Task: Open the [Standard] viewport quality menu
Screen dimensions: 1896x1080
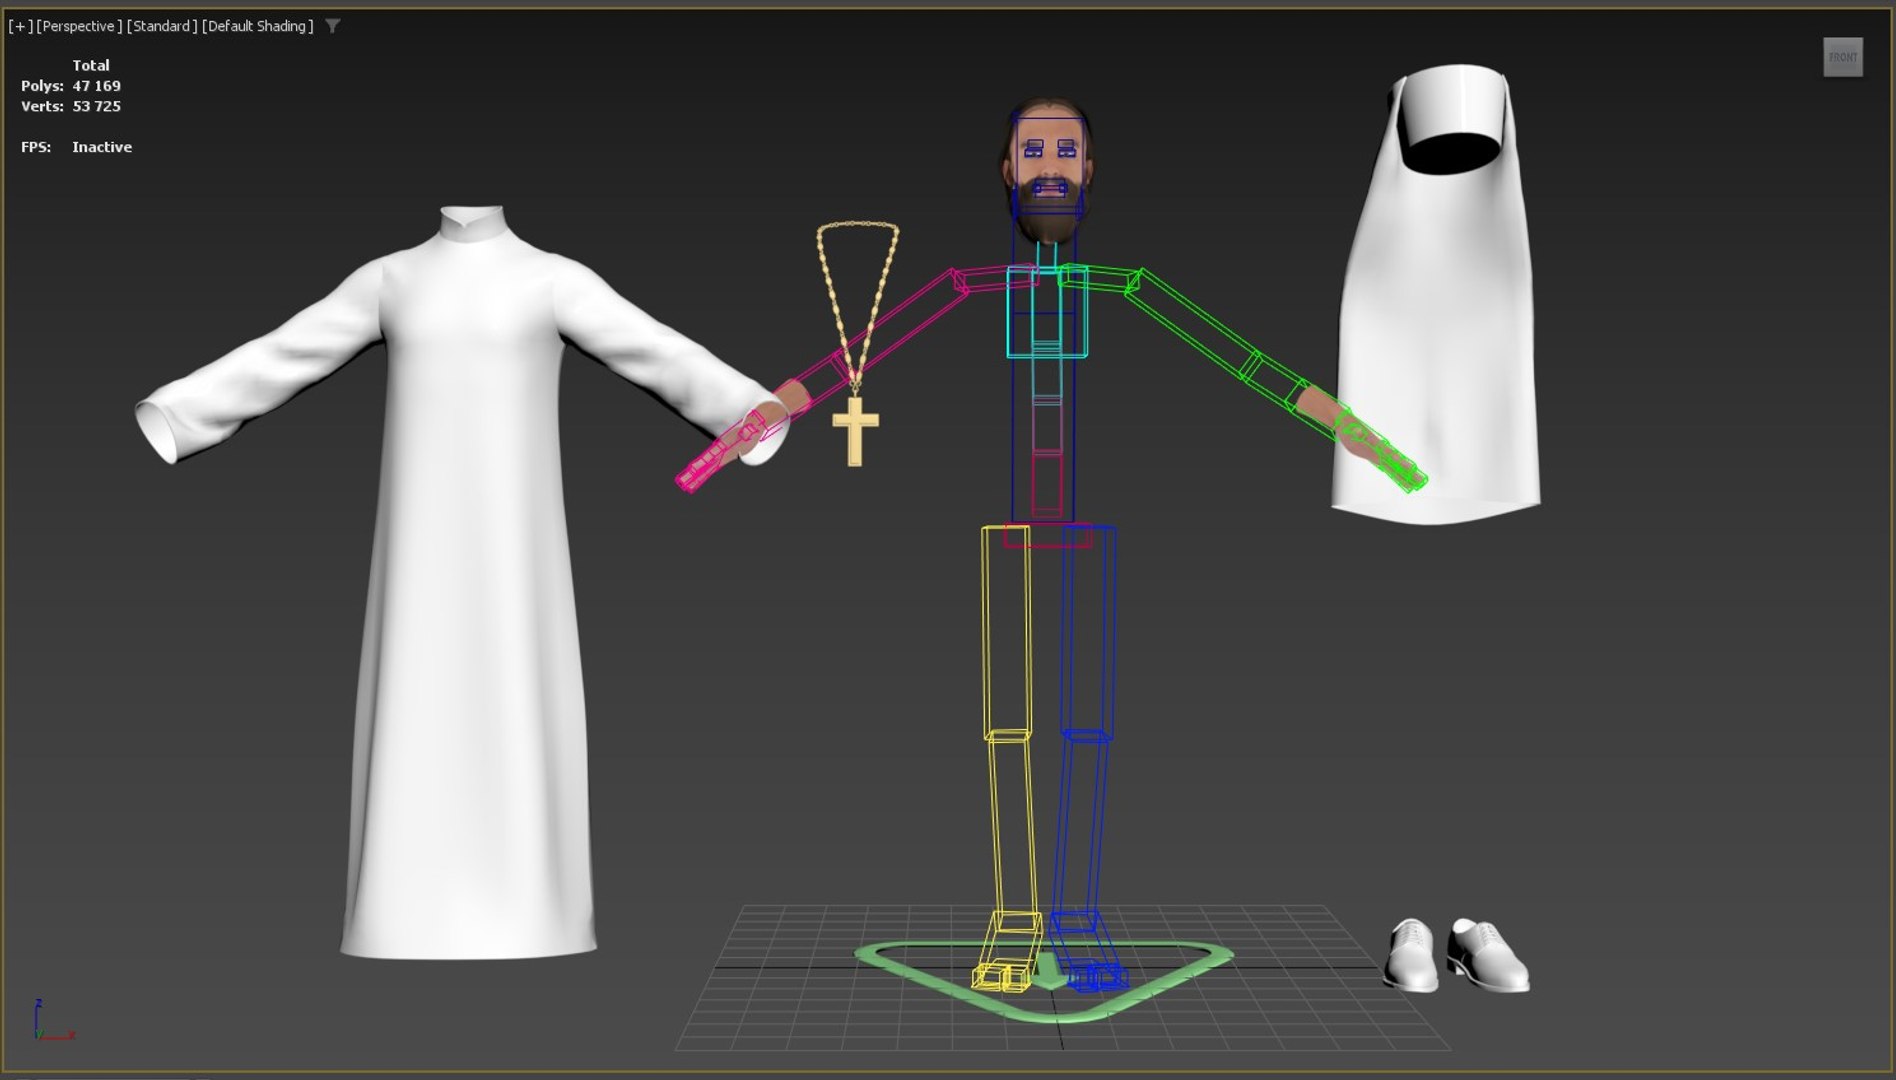Action: point(161,26)
